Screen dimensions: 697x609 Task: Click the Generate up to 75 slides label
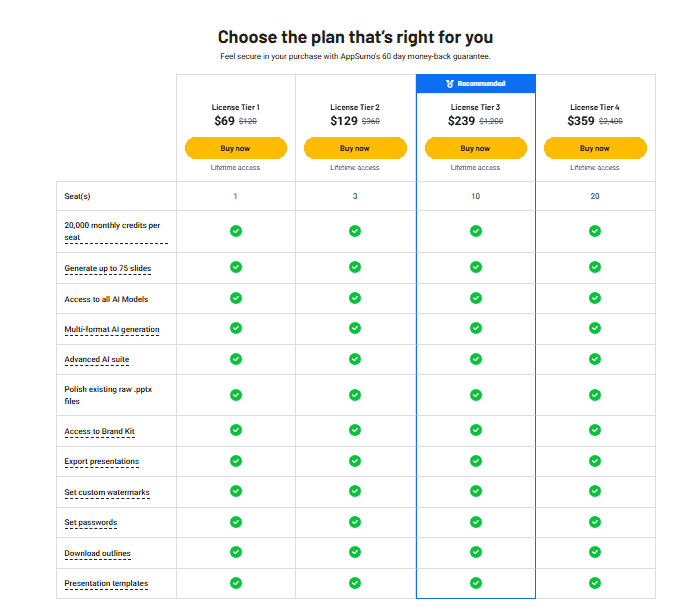[x=108, y=268]
